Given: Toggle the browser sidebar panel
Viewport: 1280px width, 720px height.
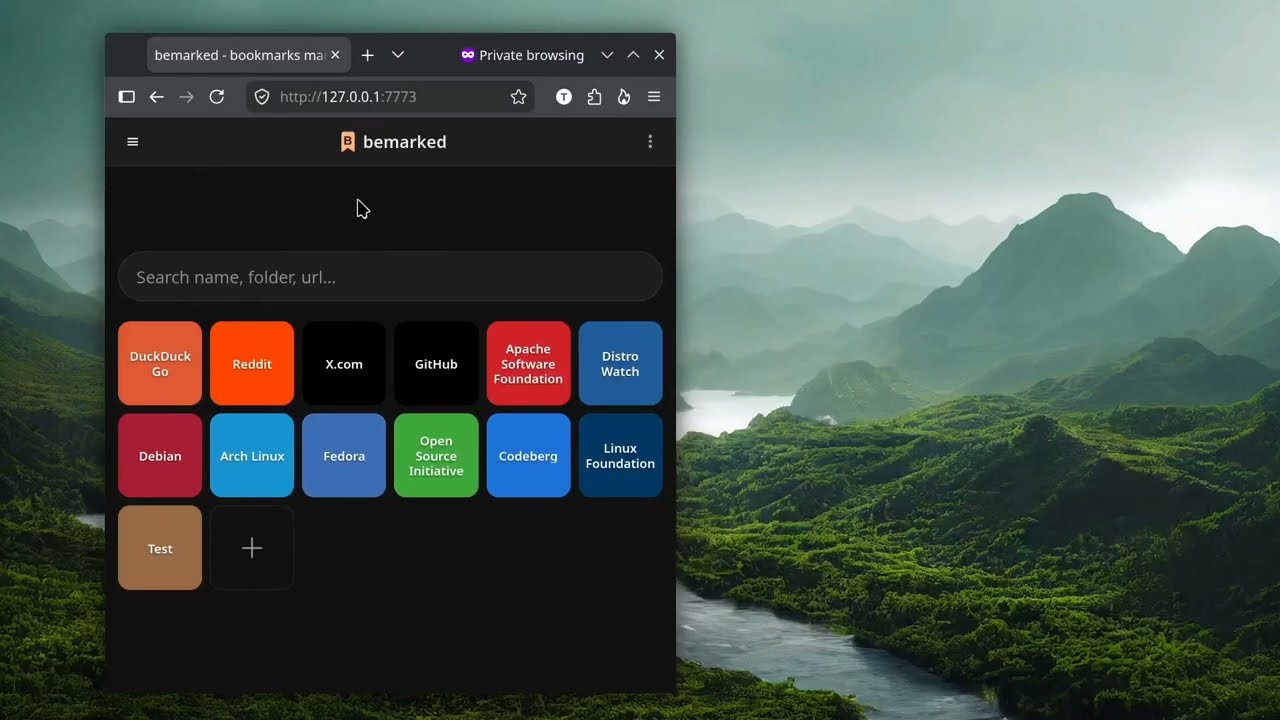Looking at the screenshot, I should click(x=127, y=97).
